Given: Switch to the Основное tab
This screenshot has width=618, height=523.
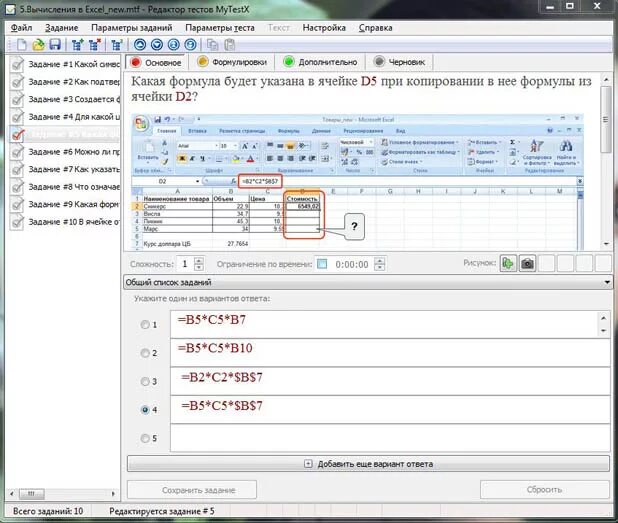Looking at the screenshot, I should (156, 62).
